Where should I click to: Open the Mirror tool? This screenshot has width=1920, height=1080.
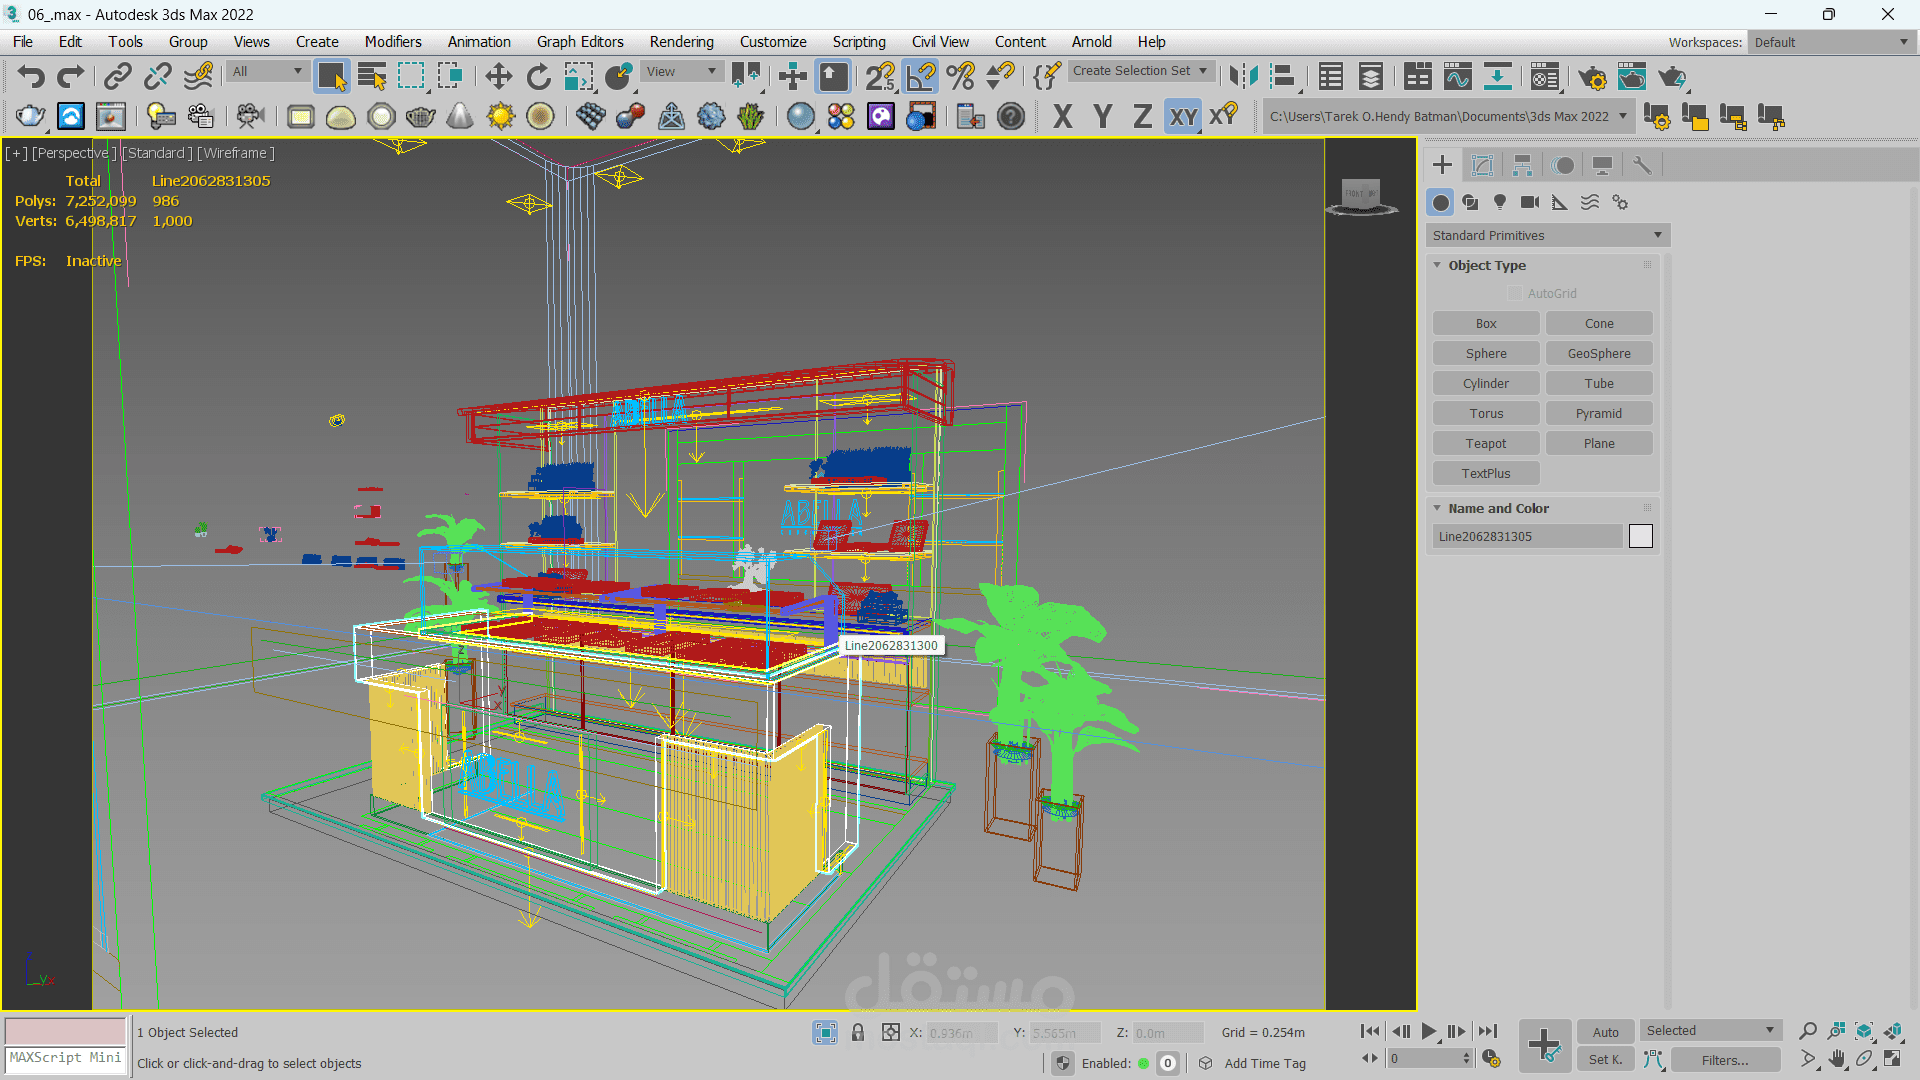pos(1243,77)
